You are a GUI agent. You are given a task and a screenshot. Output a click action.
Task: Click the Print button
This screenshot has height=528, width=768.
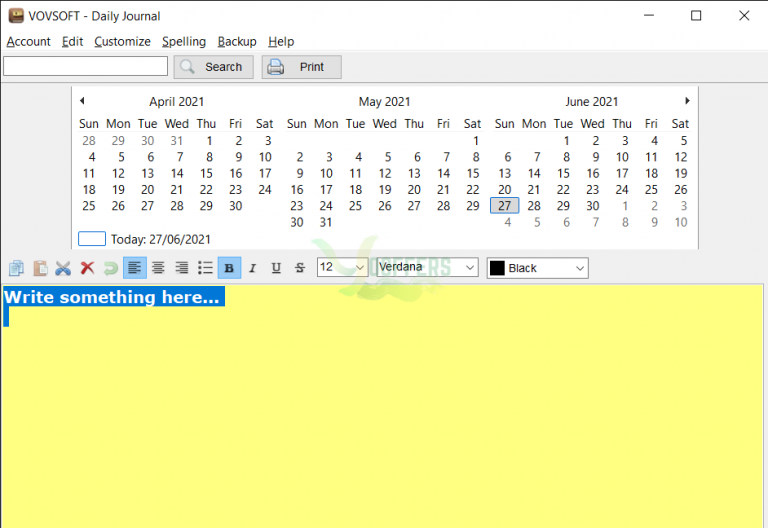[301, 67]
